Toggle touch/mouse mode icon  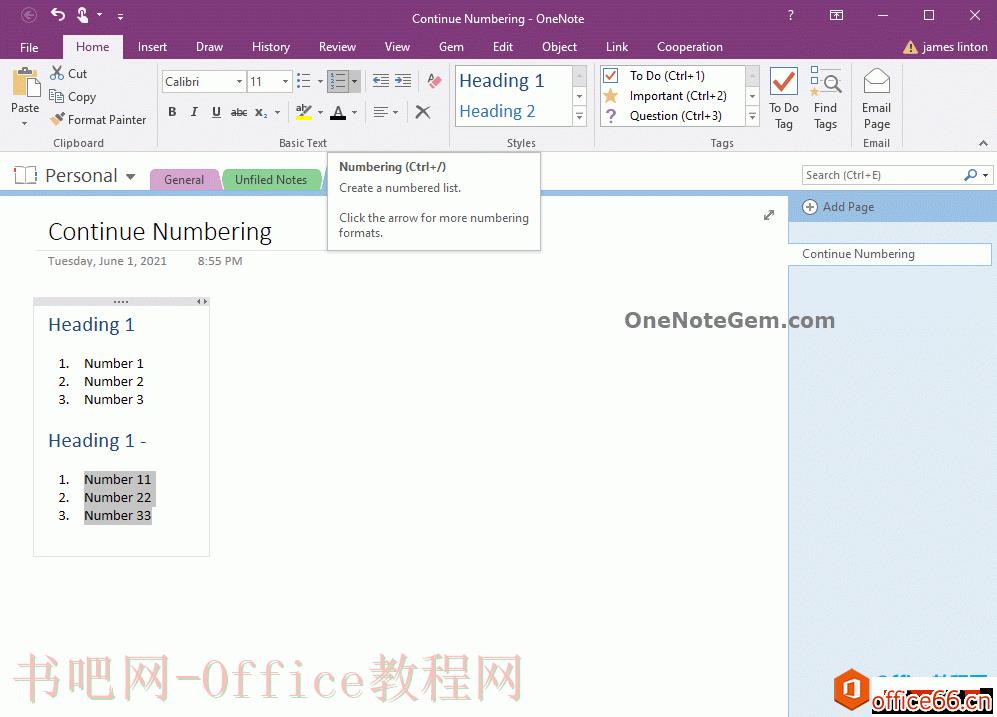coord(83,14)
